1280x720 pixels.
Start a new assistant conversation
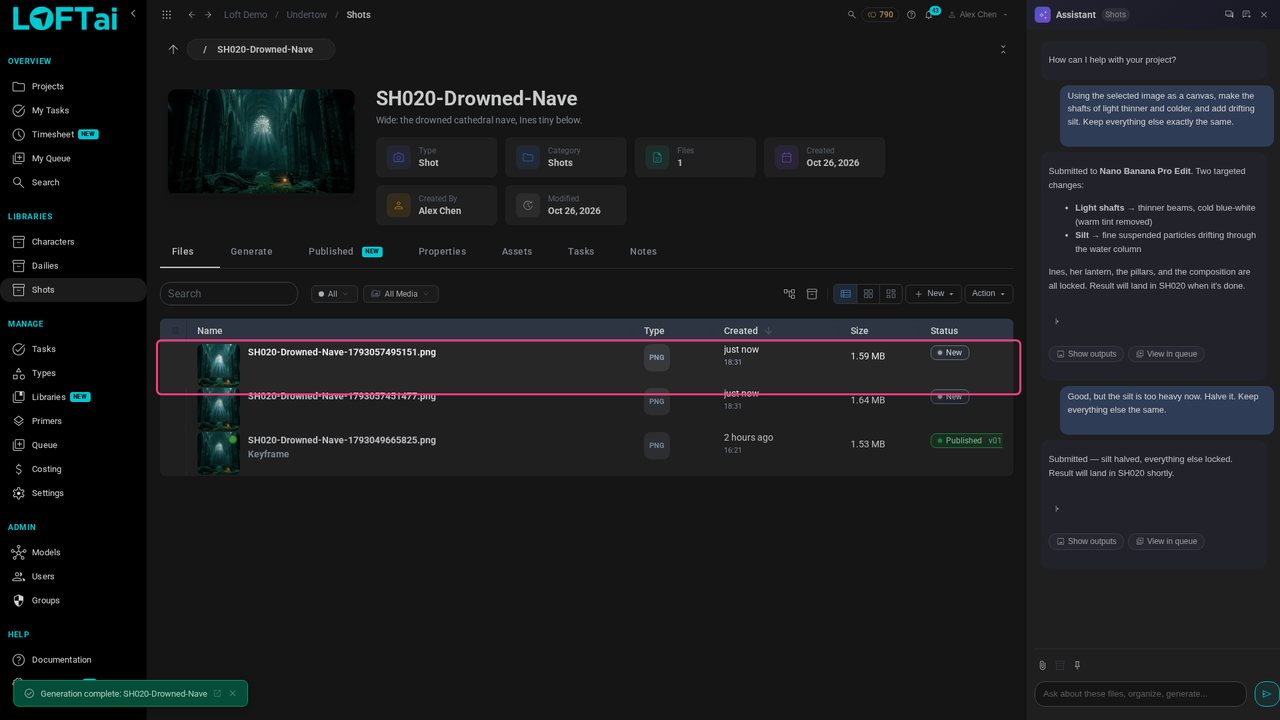[x=1246, y=15]
